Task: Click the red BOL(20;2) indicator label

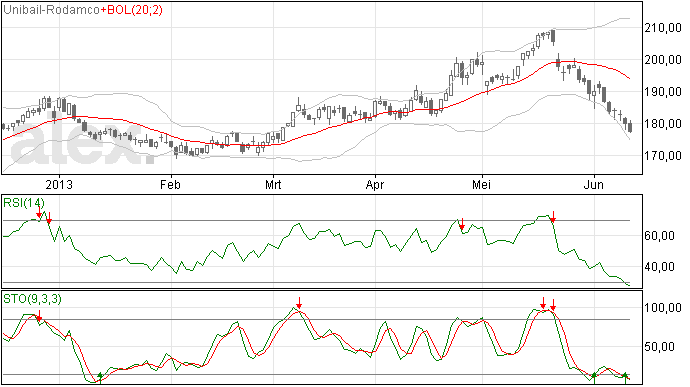Action: 132,10
